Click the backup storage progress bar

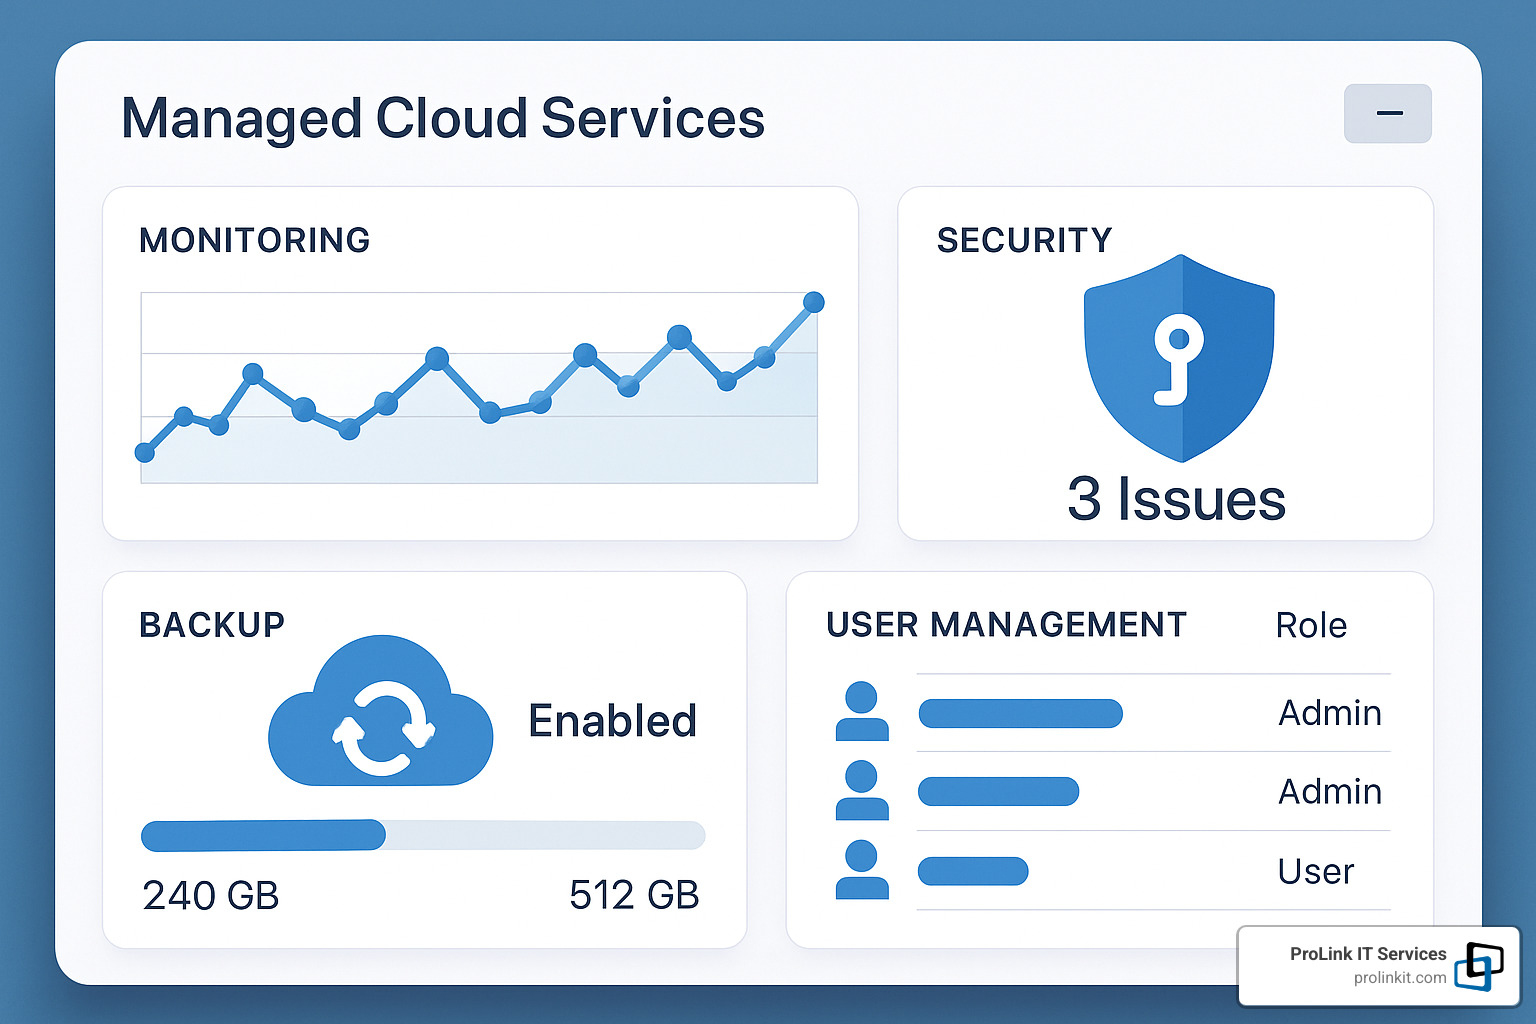pyautogui.click(x=423, y=835)
